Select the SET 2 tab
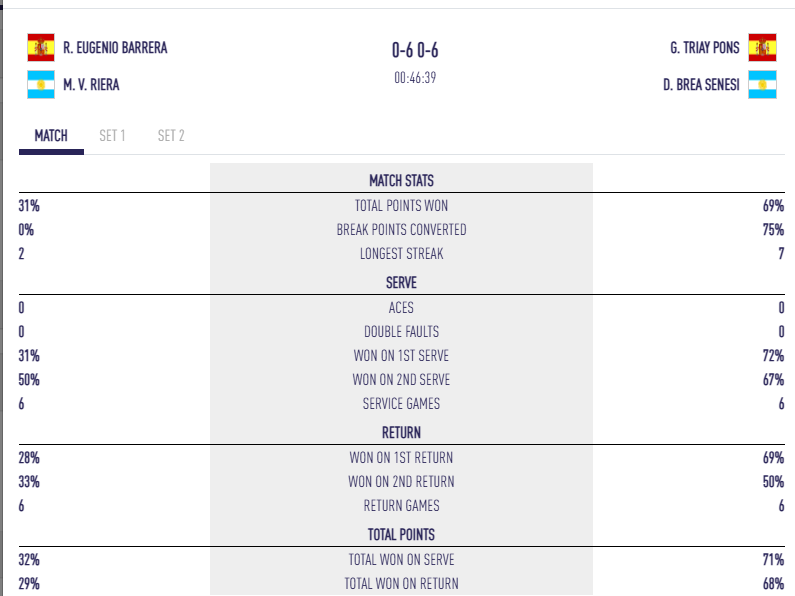The height and width of the screenshot is (596, 795). (171, 136)
